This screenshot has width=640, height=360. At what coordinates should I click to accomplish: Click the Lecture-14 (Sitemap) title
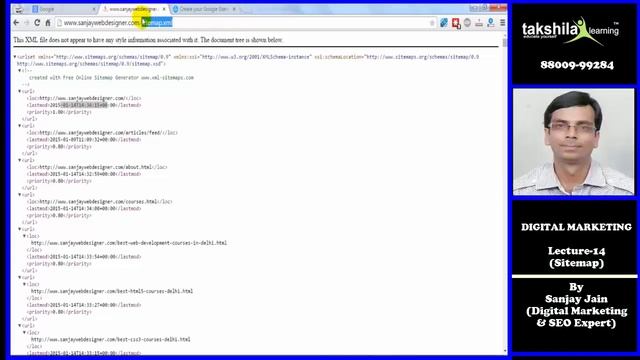tap(576, 257)
